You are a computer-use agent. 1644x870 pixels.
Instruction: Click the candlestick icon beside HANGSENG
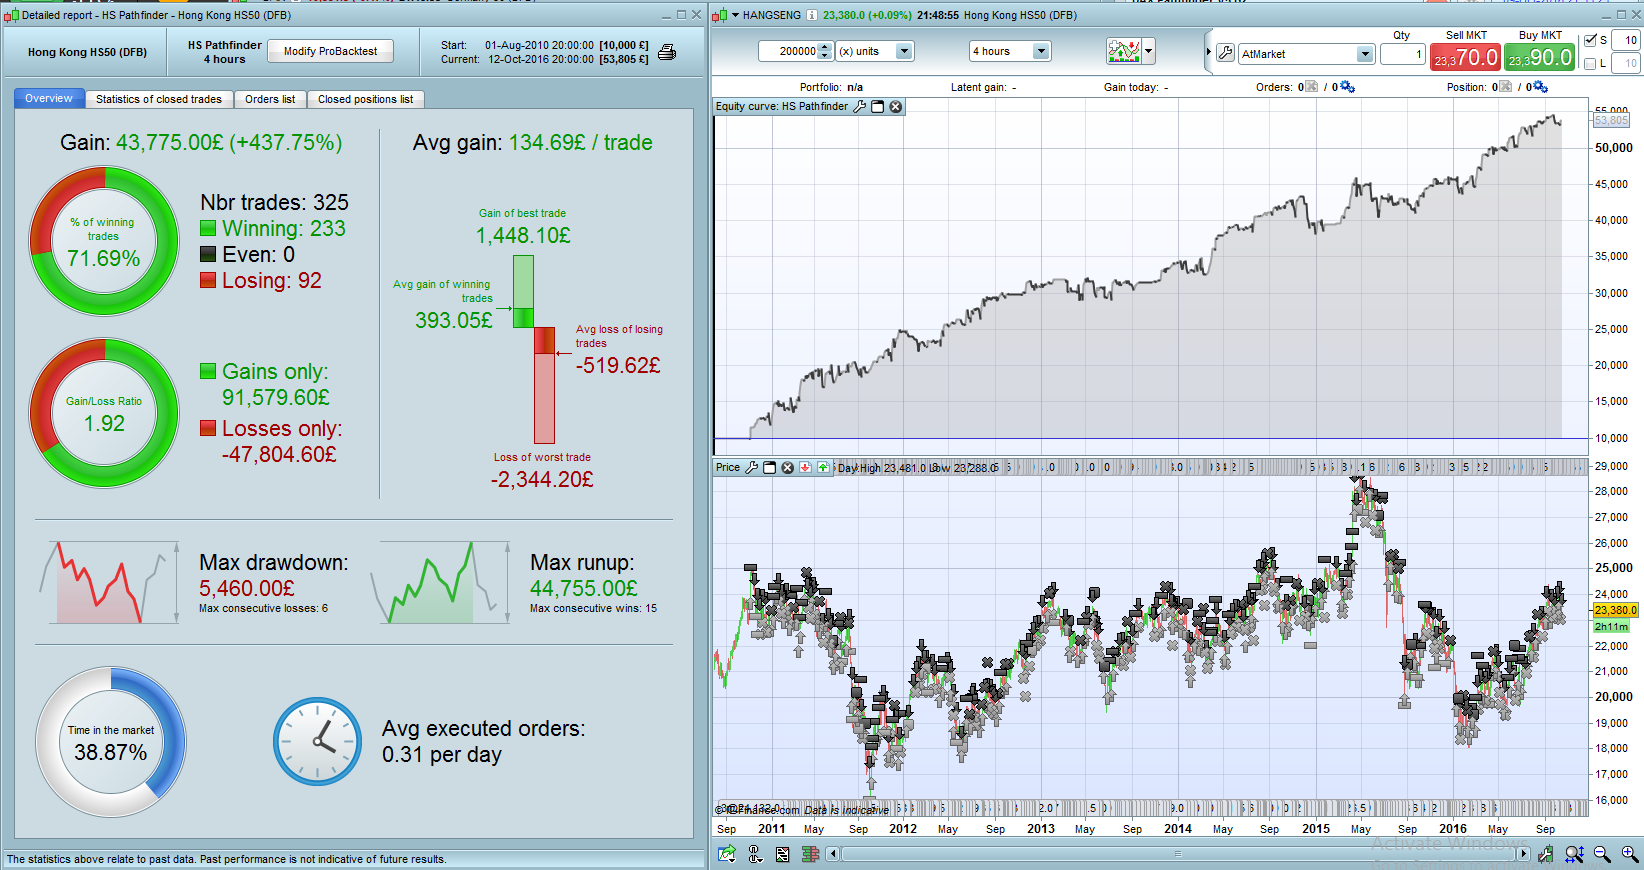click(719, 15)
